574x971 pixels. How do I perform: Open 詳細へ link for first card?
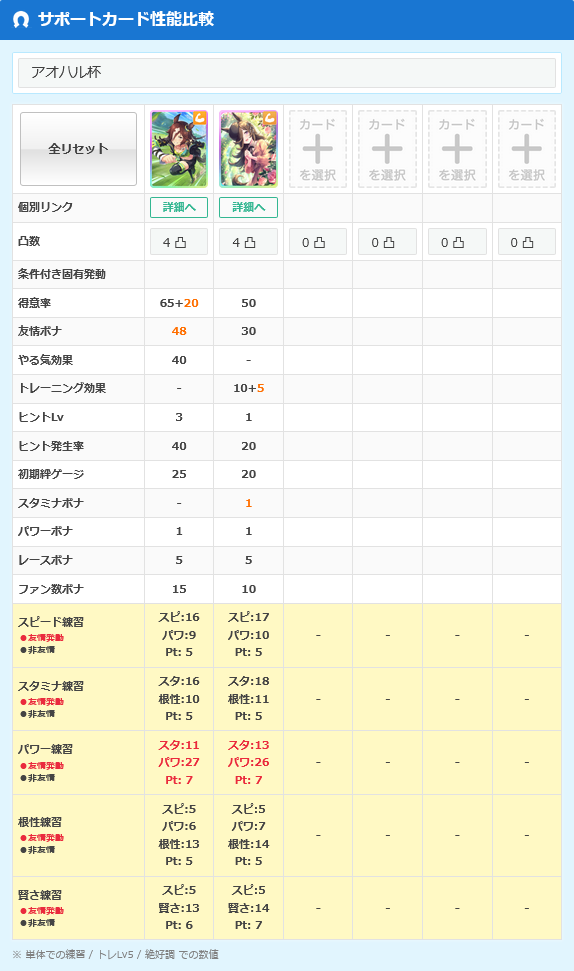[x=179, y=207]
